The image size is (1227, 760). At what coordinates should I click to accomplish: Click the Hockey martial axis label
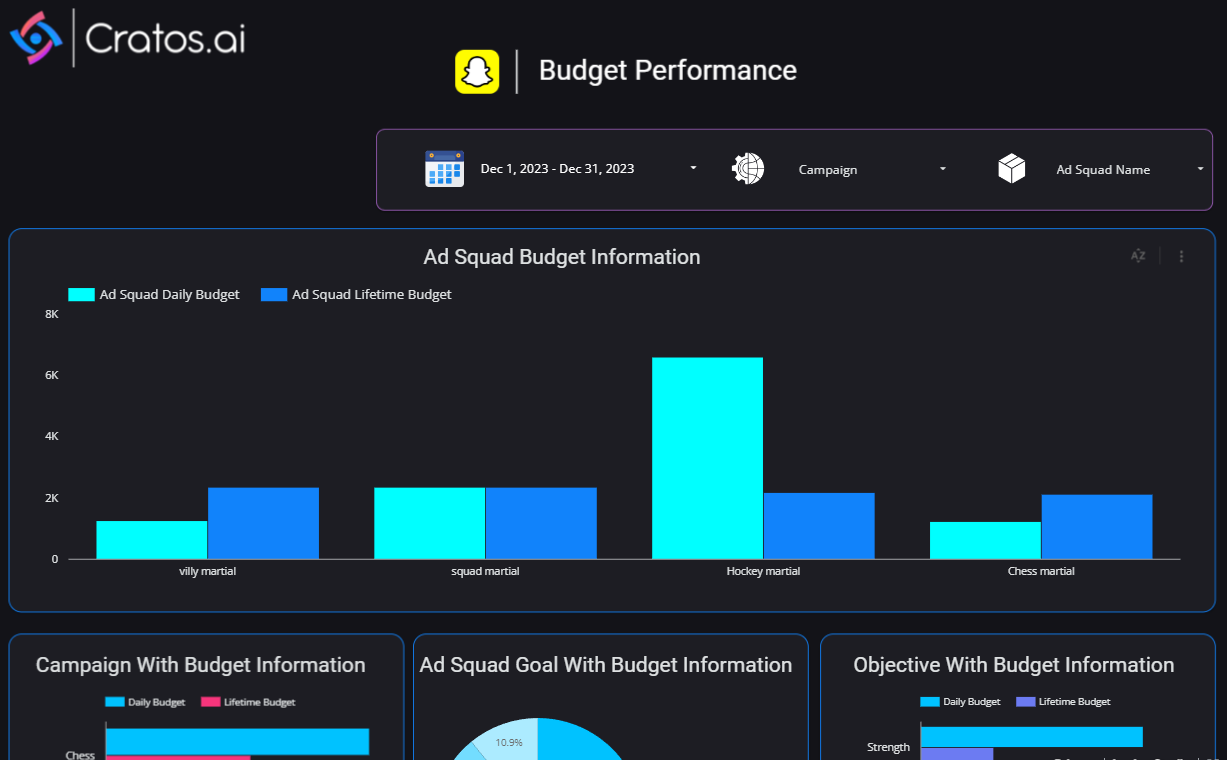763,571
